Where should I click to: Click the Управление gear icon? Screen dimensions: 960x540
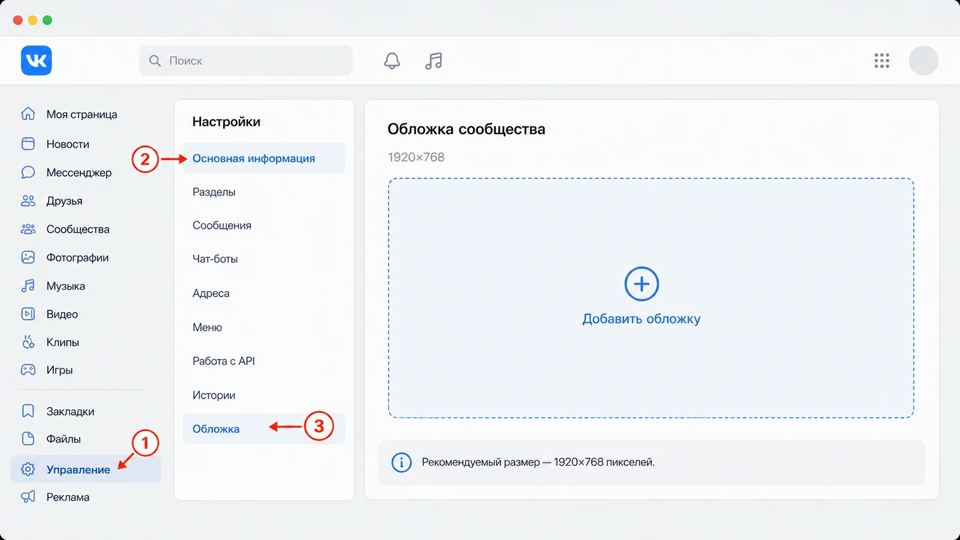(28, 470)
